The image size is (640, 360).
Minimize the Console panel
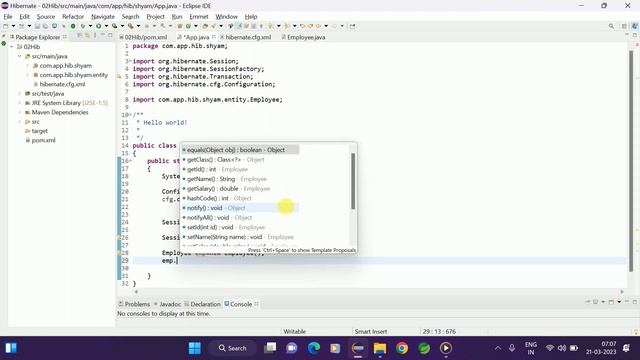point(627,302)
